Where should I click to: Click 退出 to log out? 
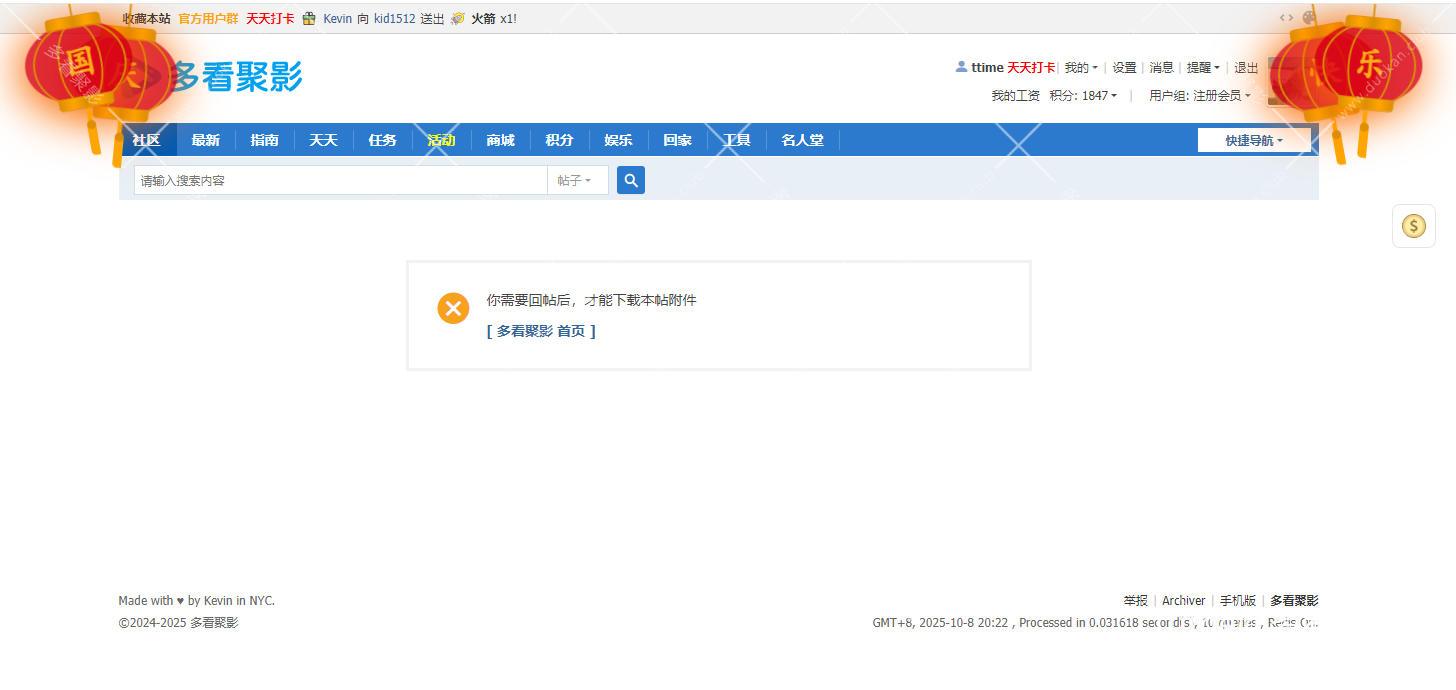pyautogui.click(x=1246, y=68)
